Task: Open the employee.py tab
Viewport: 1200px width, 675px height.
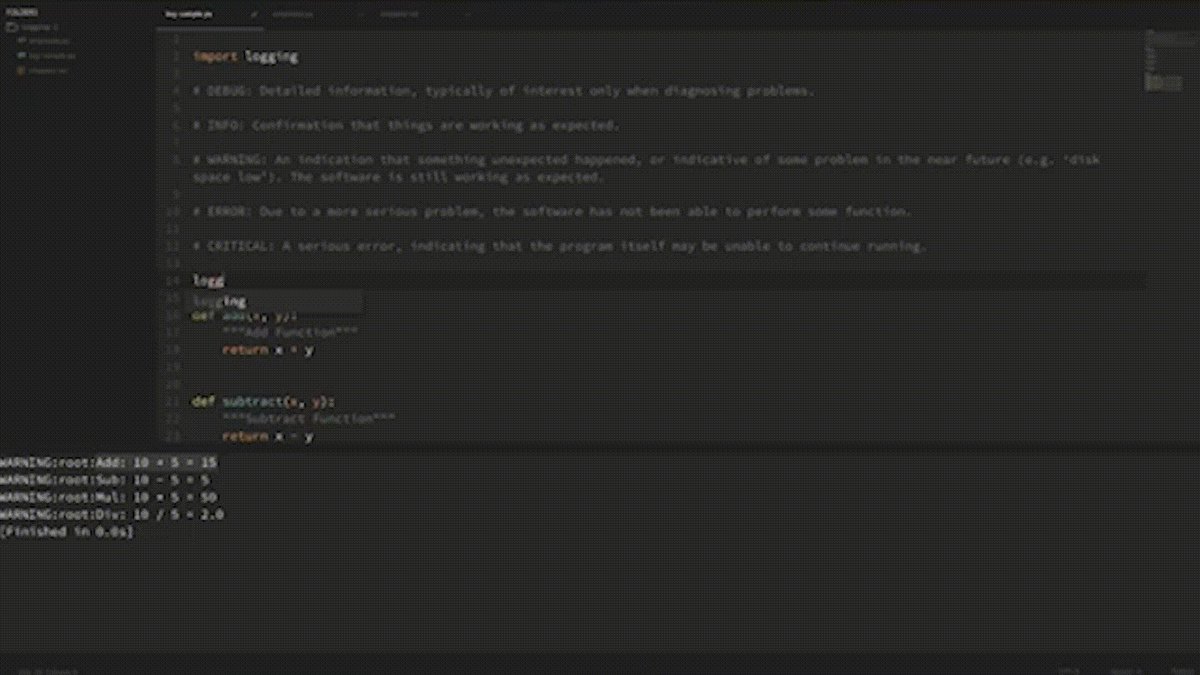Action: tap(291, 15)
